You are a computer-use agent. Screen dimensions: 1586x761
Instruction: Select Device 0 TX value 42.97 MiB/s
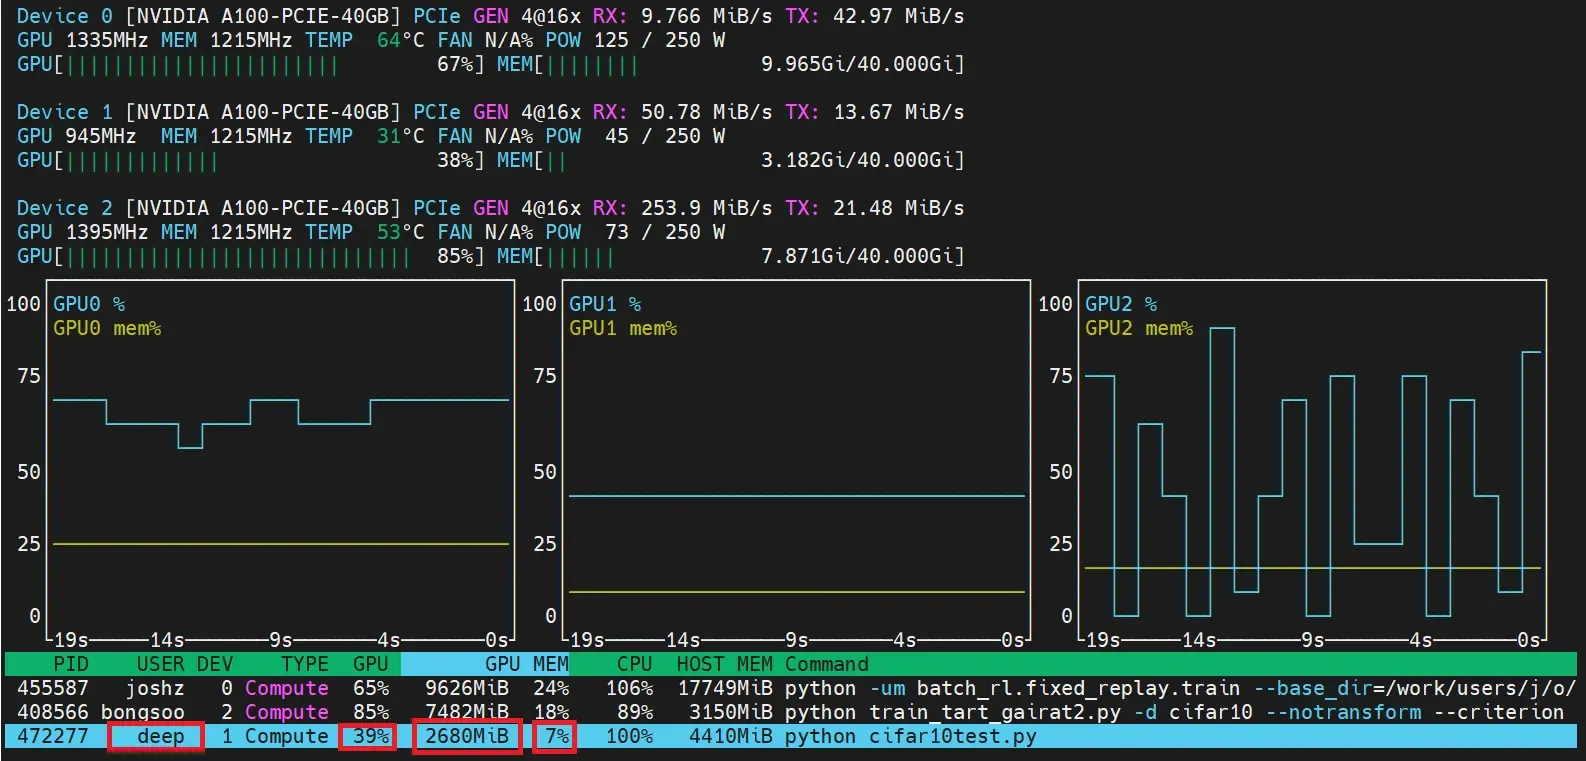point(899,16)
